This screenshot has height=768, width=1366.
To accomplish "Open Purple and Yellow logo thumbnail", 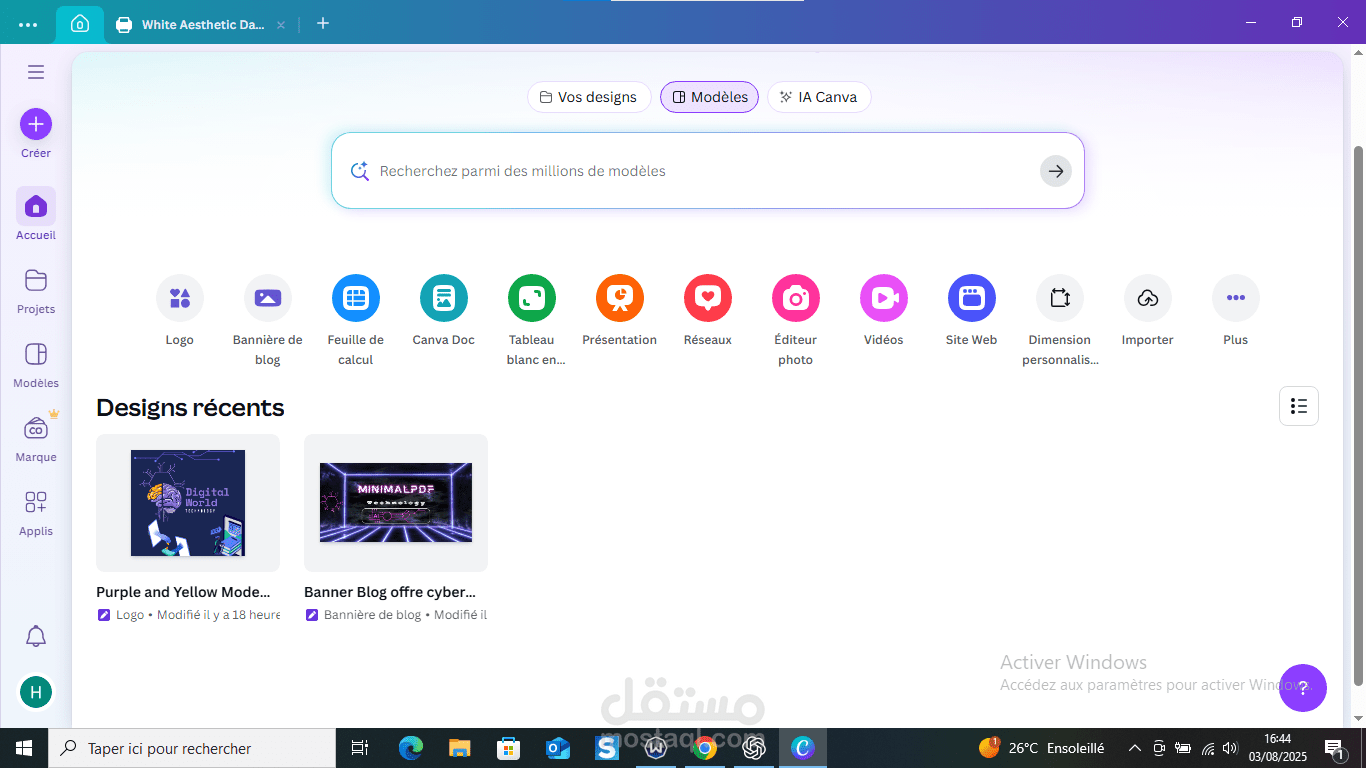I will coord(188,503).
